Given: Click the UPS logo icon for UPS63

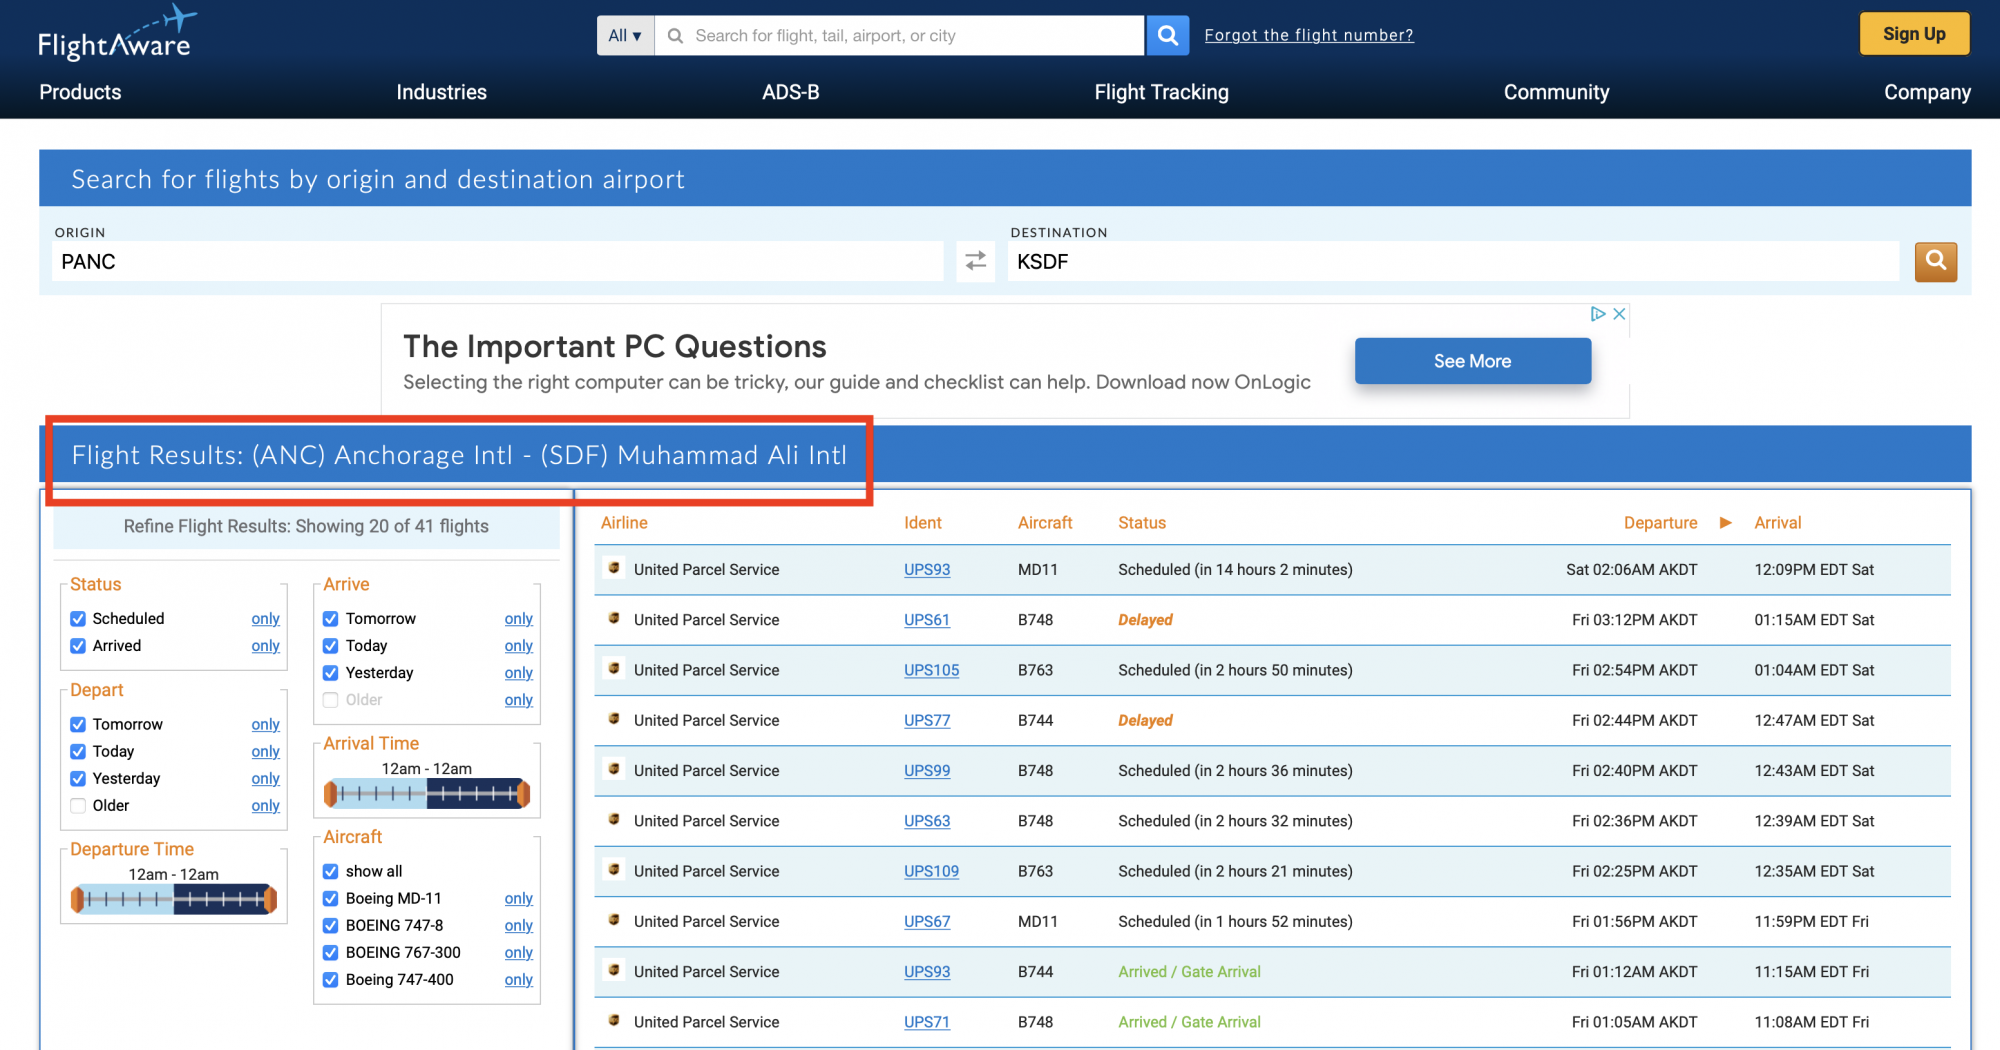Looking at the screenshot, I should [x=614, y=819].
